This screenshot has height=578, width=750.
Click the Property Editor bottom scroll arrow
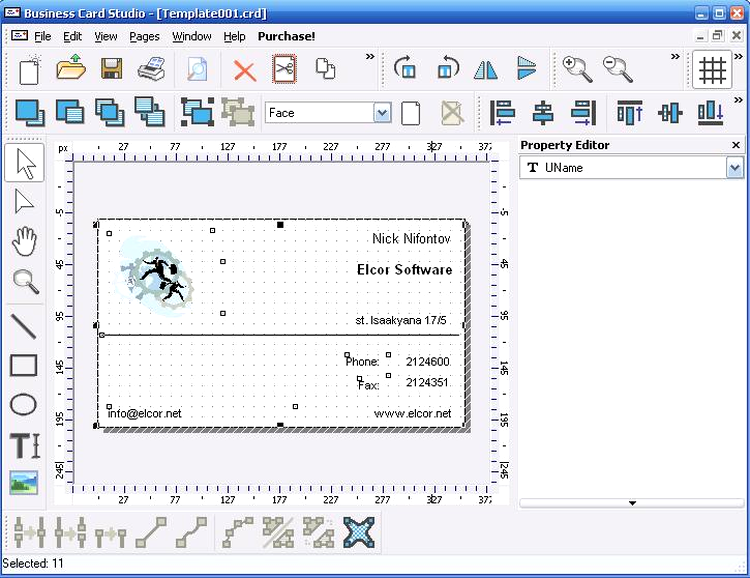(x=632, y=503)
